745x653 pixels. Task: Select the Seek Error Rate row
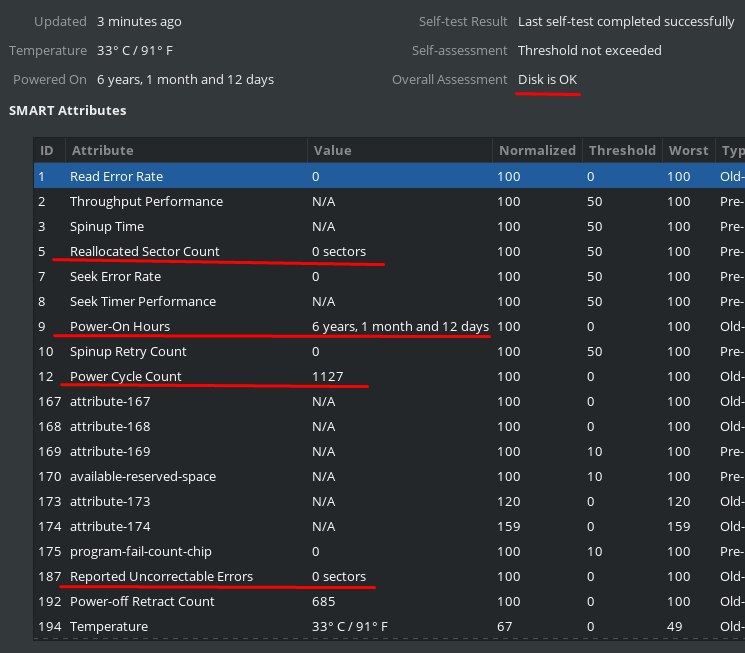389,277
